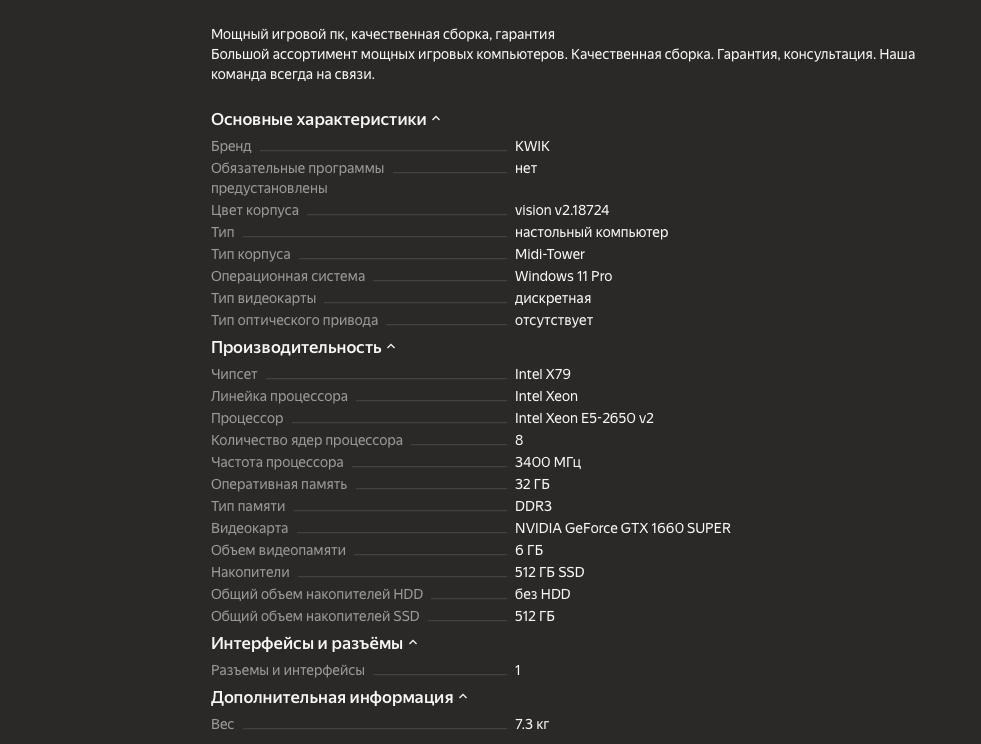Click the Видеокарта label
This screenshot has width=981, height=744.
249,528
